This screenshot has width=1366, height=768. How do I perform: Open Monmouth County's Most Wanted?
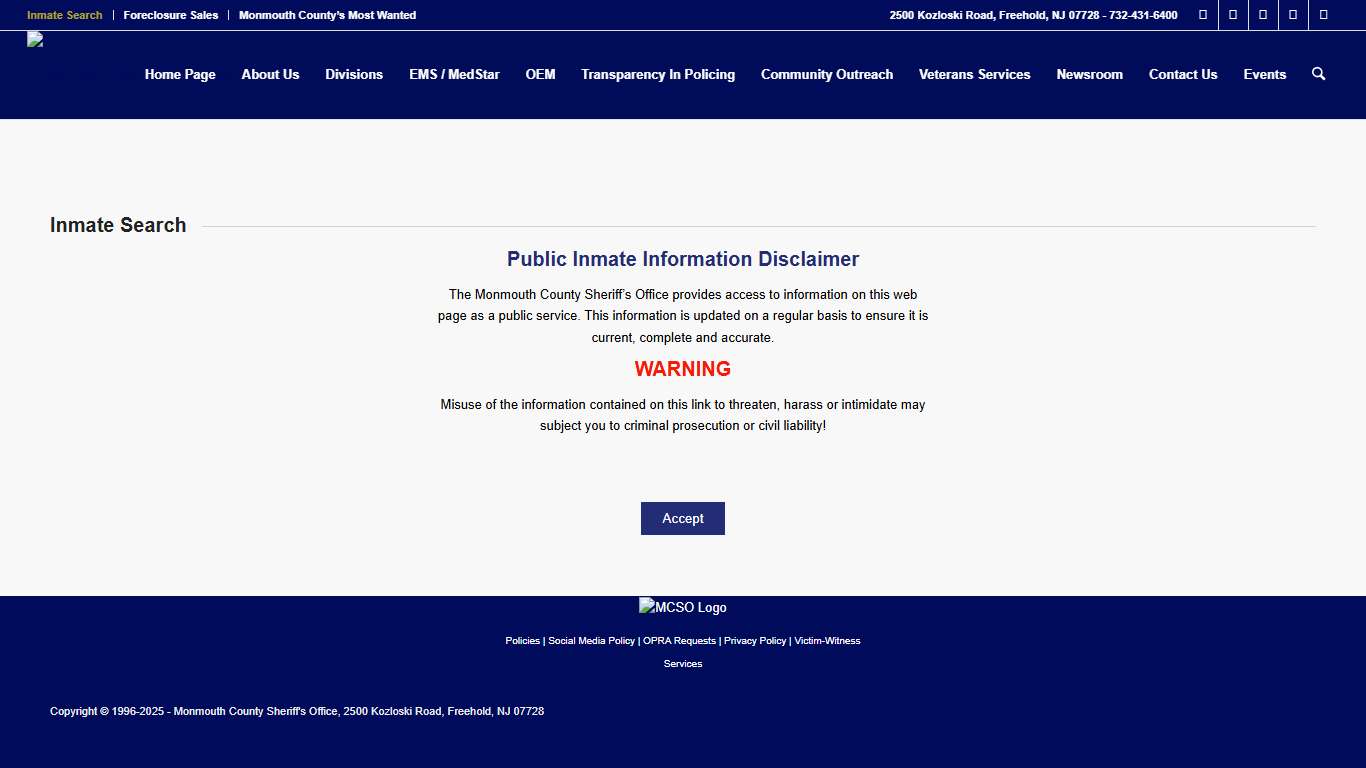[327, 15]
